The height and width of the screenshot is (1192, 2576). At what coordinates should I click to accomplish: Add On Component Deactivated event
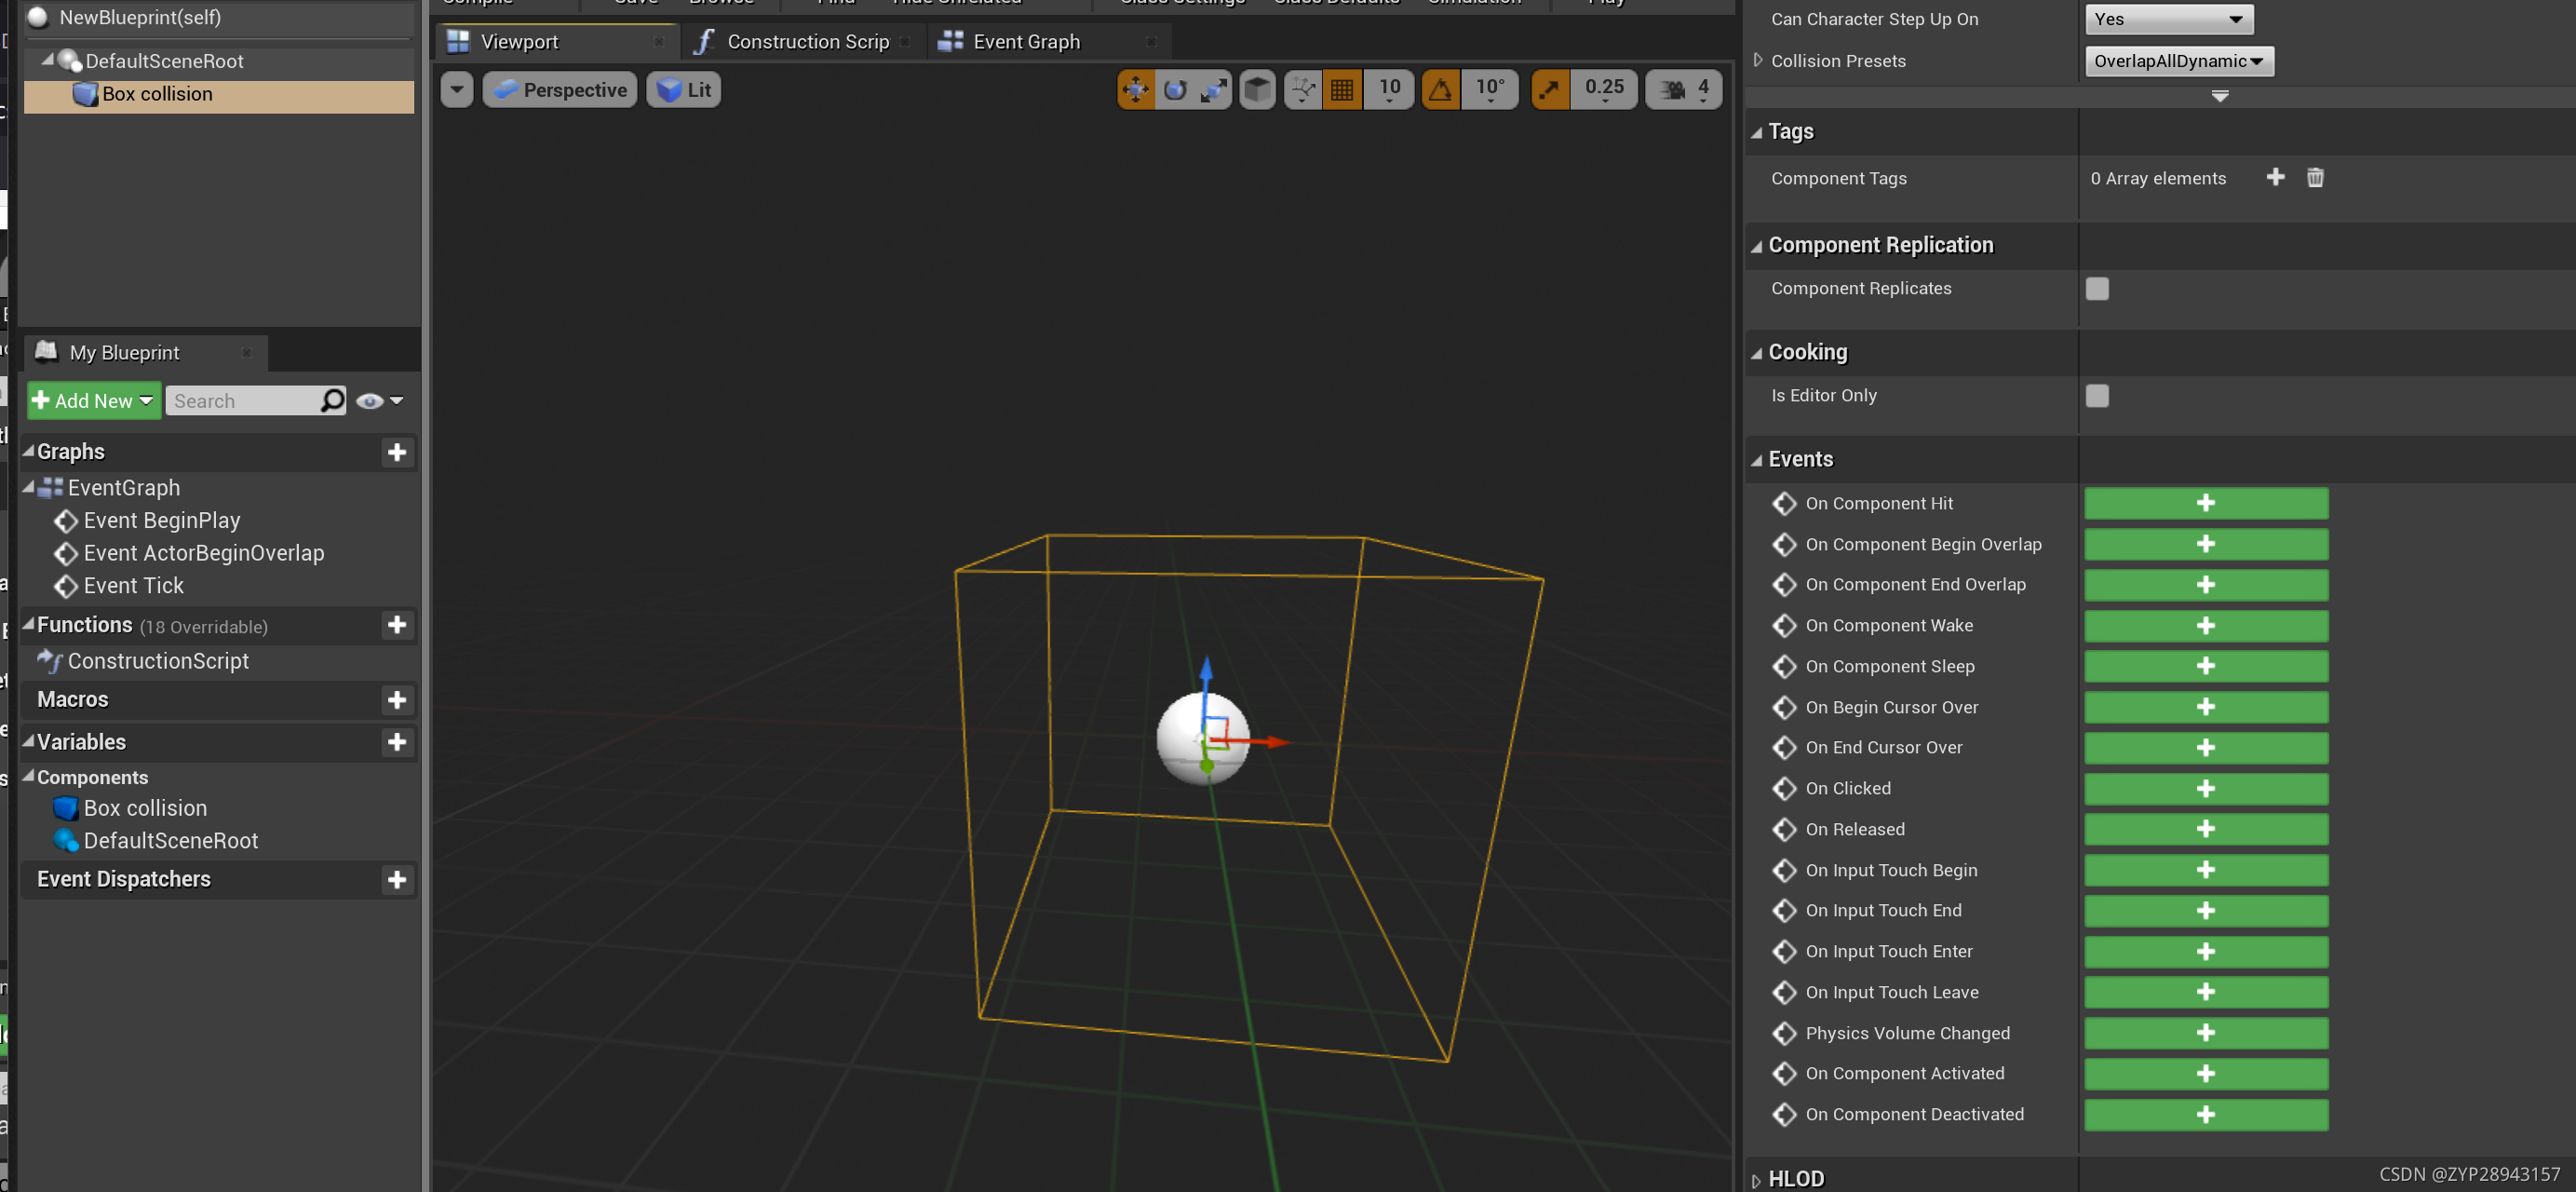[2206, 1115]
